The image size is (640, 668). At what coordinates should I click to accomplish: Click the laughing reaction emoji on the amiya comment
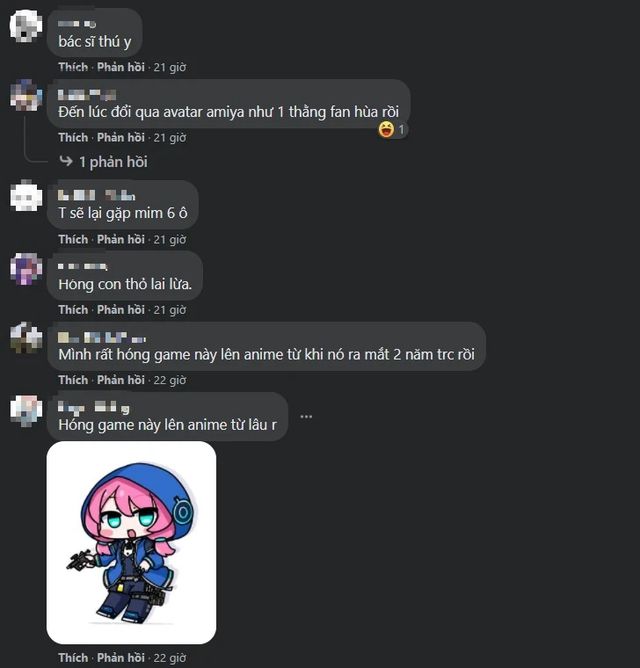point(386,130)
